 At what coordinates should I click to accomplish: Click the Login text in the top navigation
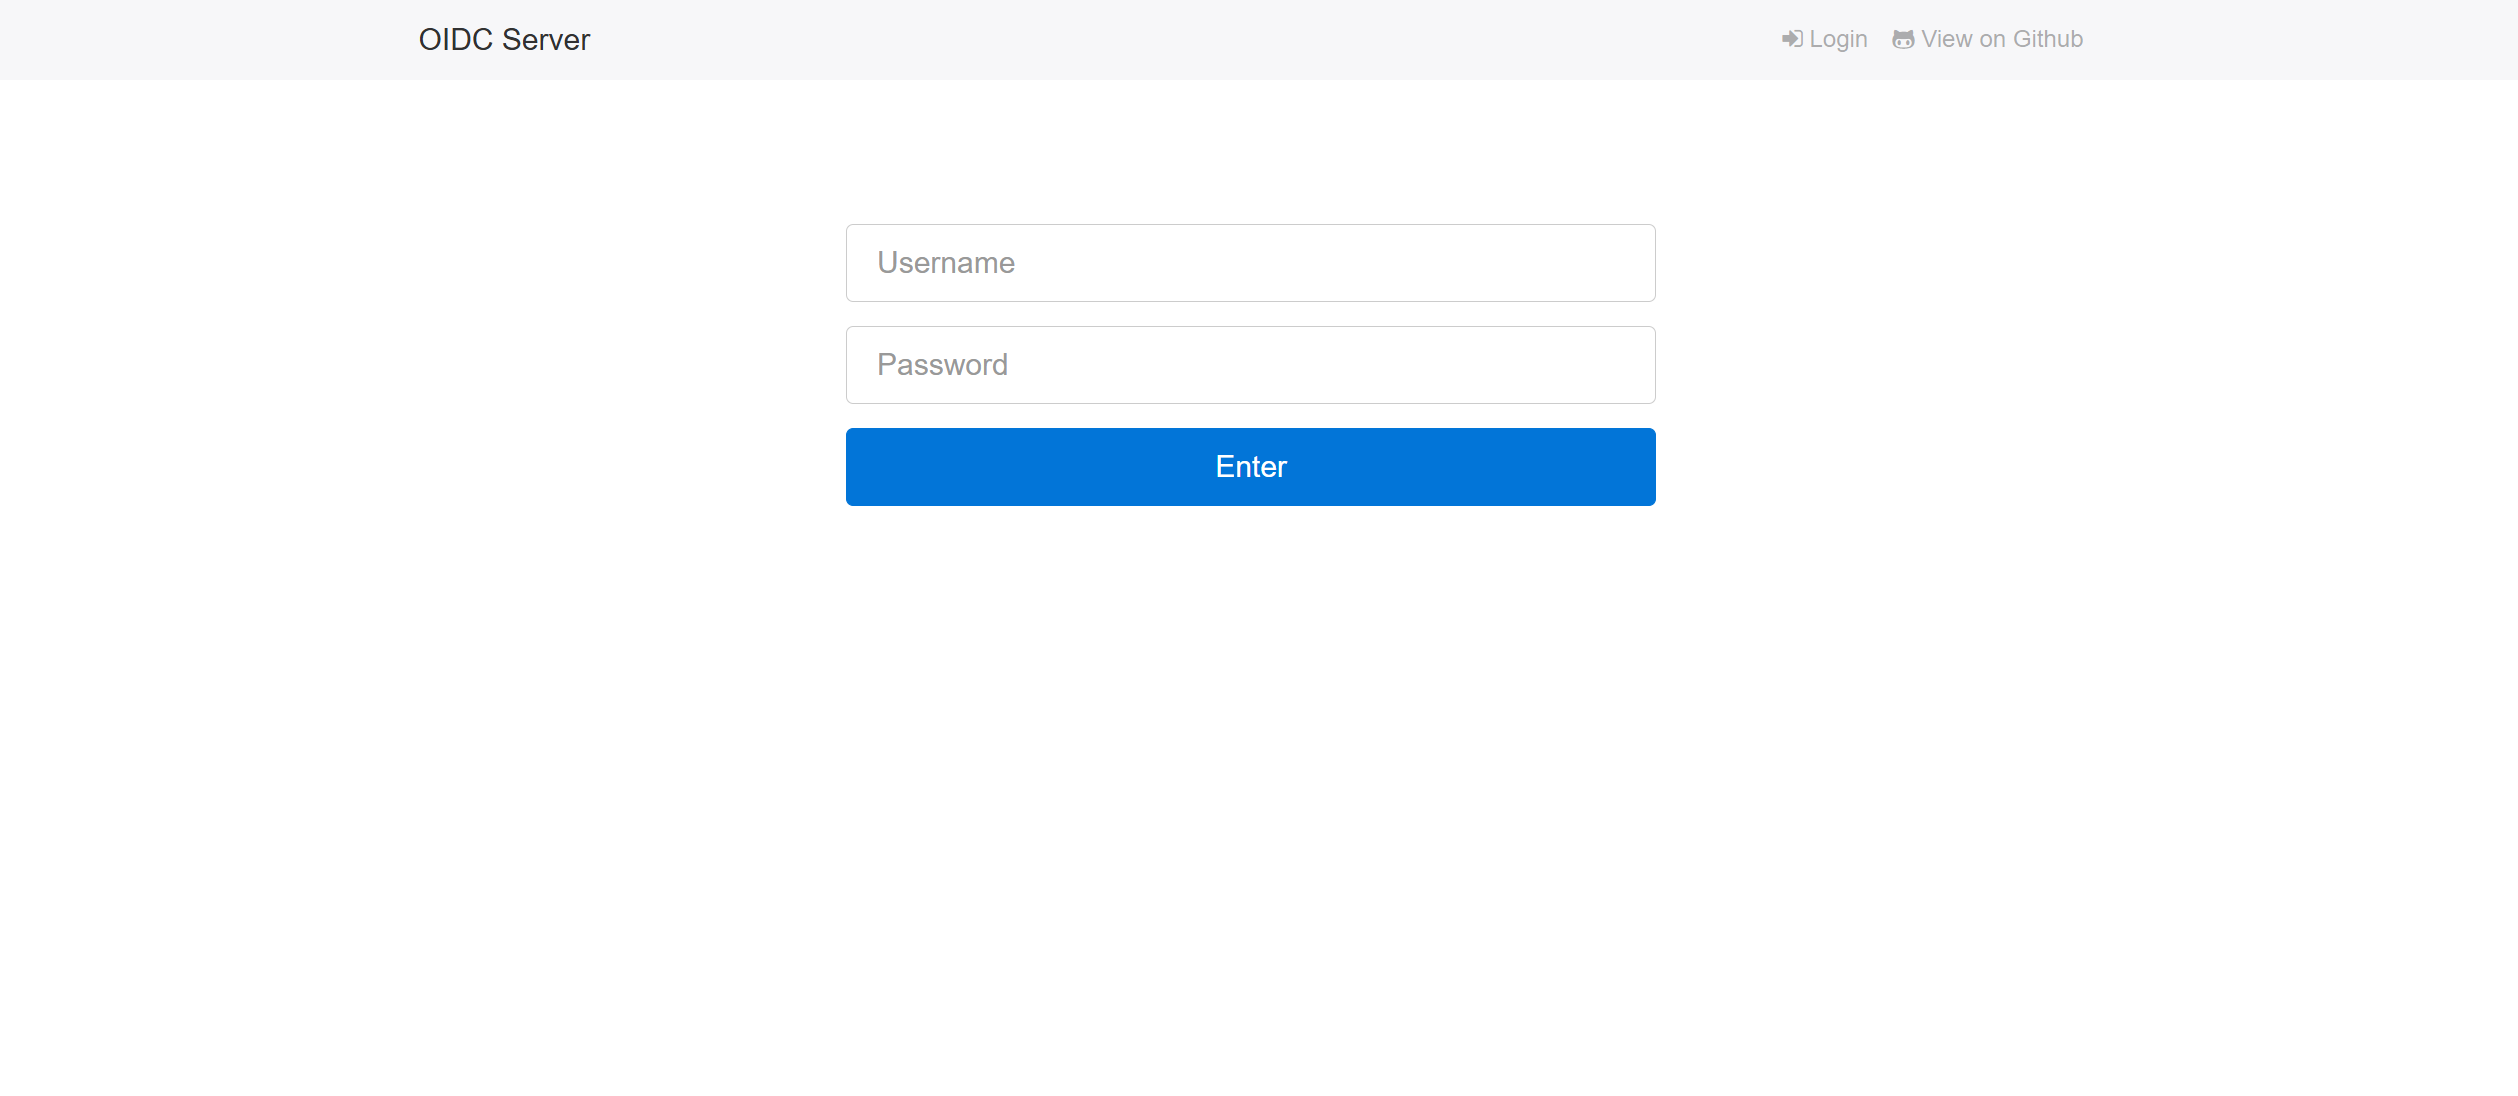click(1838, 39)
